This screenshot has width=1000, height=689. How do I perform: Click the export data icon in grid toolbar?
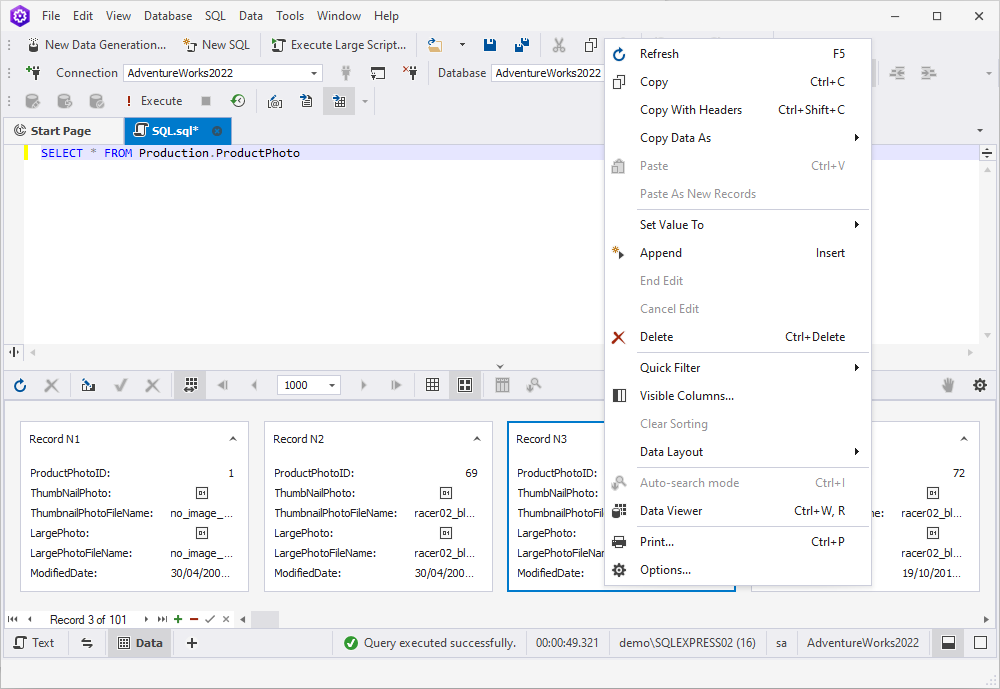(88, 385)
